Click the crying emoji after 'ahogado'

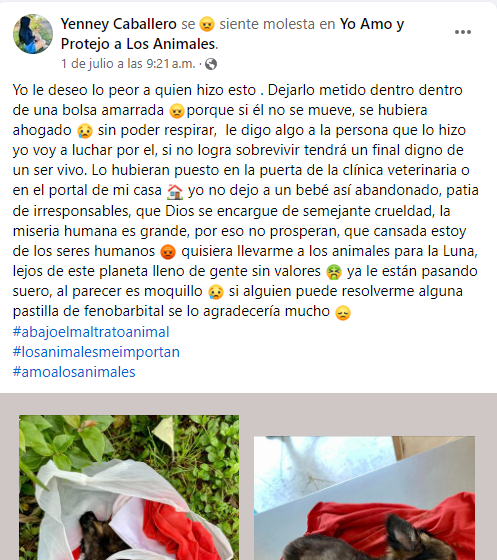[85, 131]
